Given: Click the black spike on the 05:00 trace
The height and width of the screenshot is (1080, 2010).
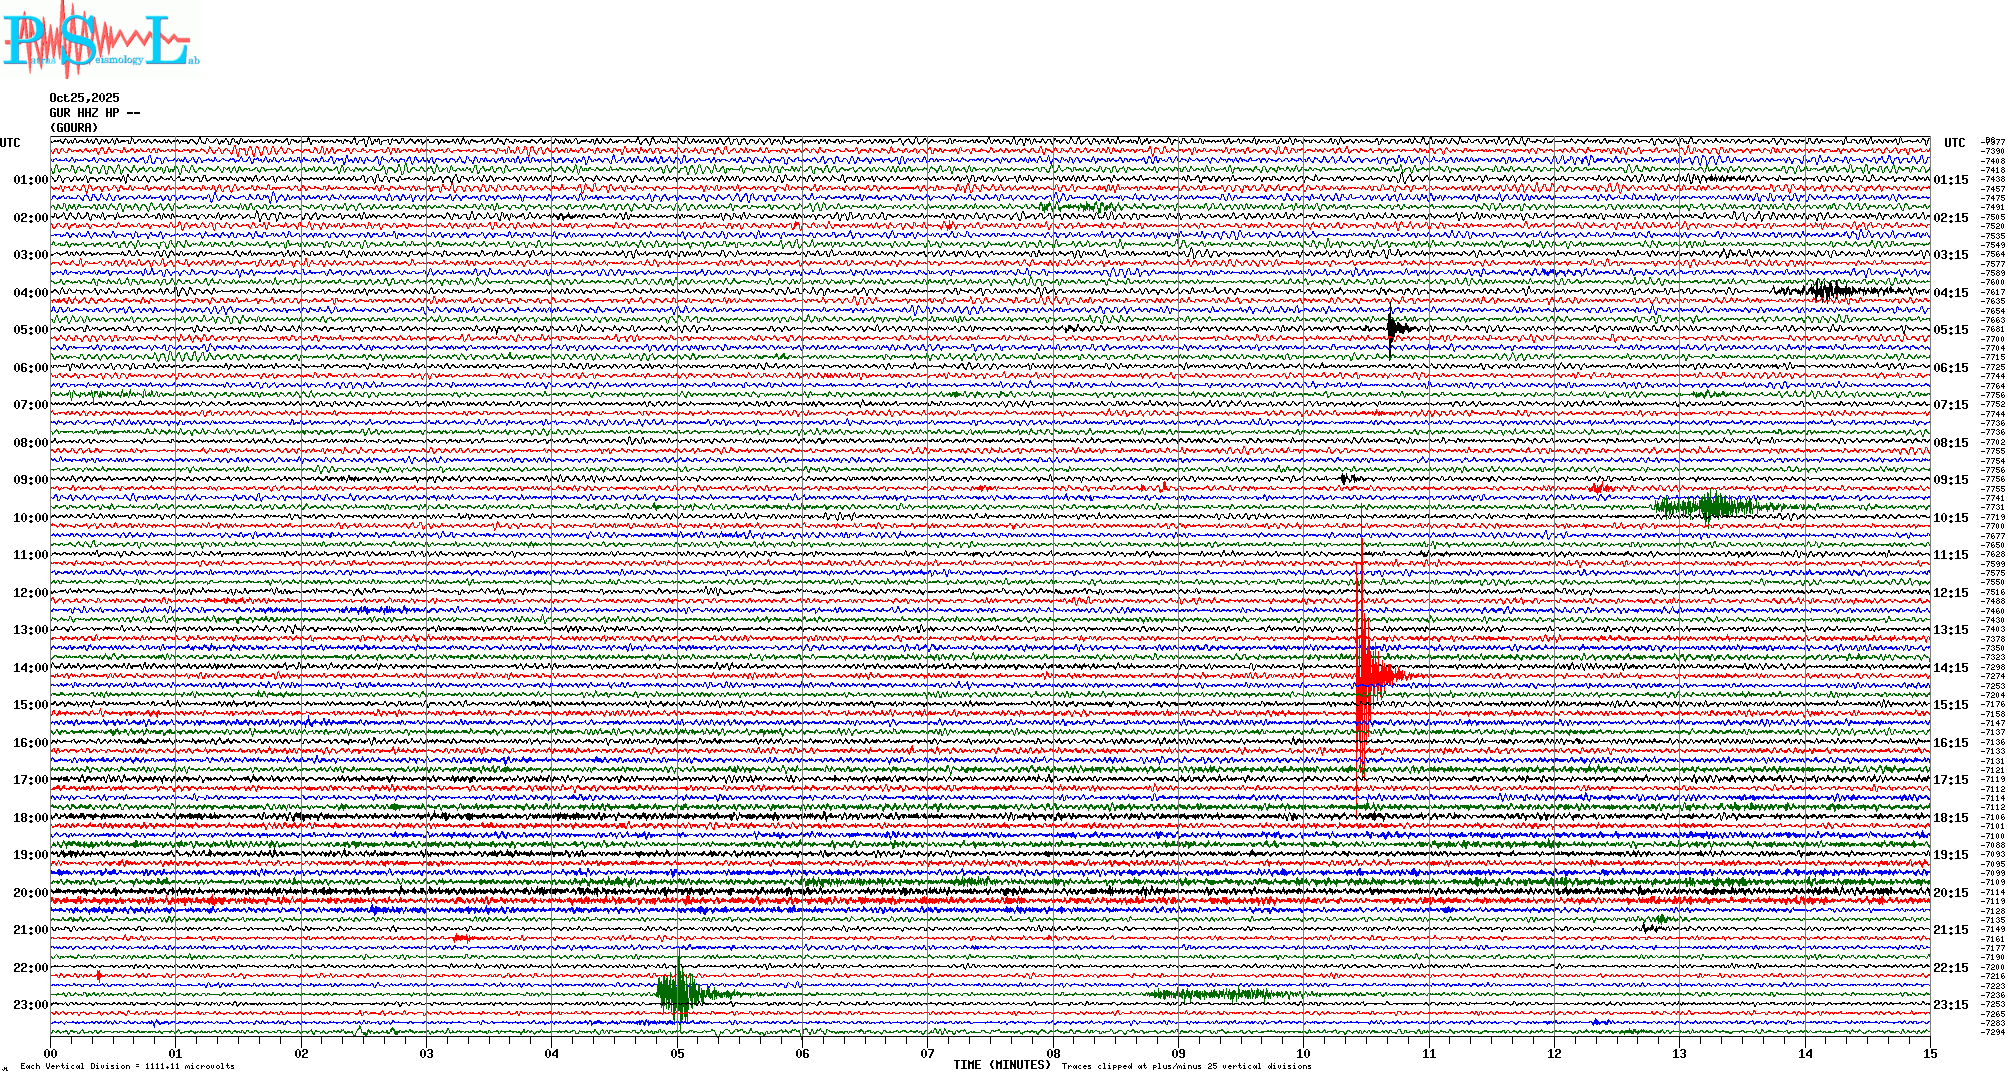Looking at the screenshot, I should pyautogui.click(x=1391, y=328).
